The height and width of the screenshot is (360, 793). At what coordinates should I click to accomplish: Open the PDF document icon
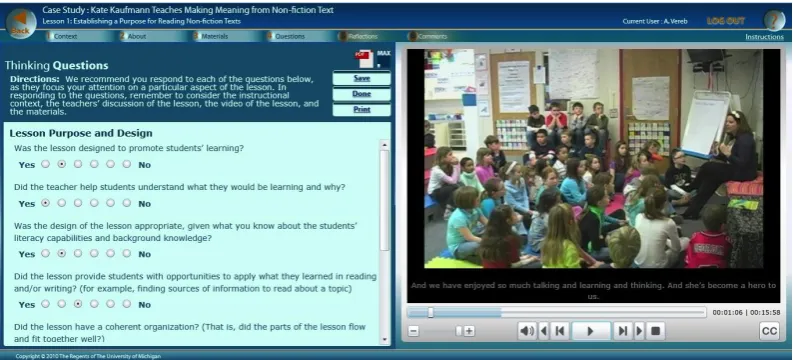(364, 59)
